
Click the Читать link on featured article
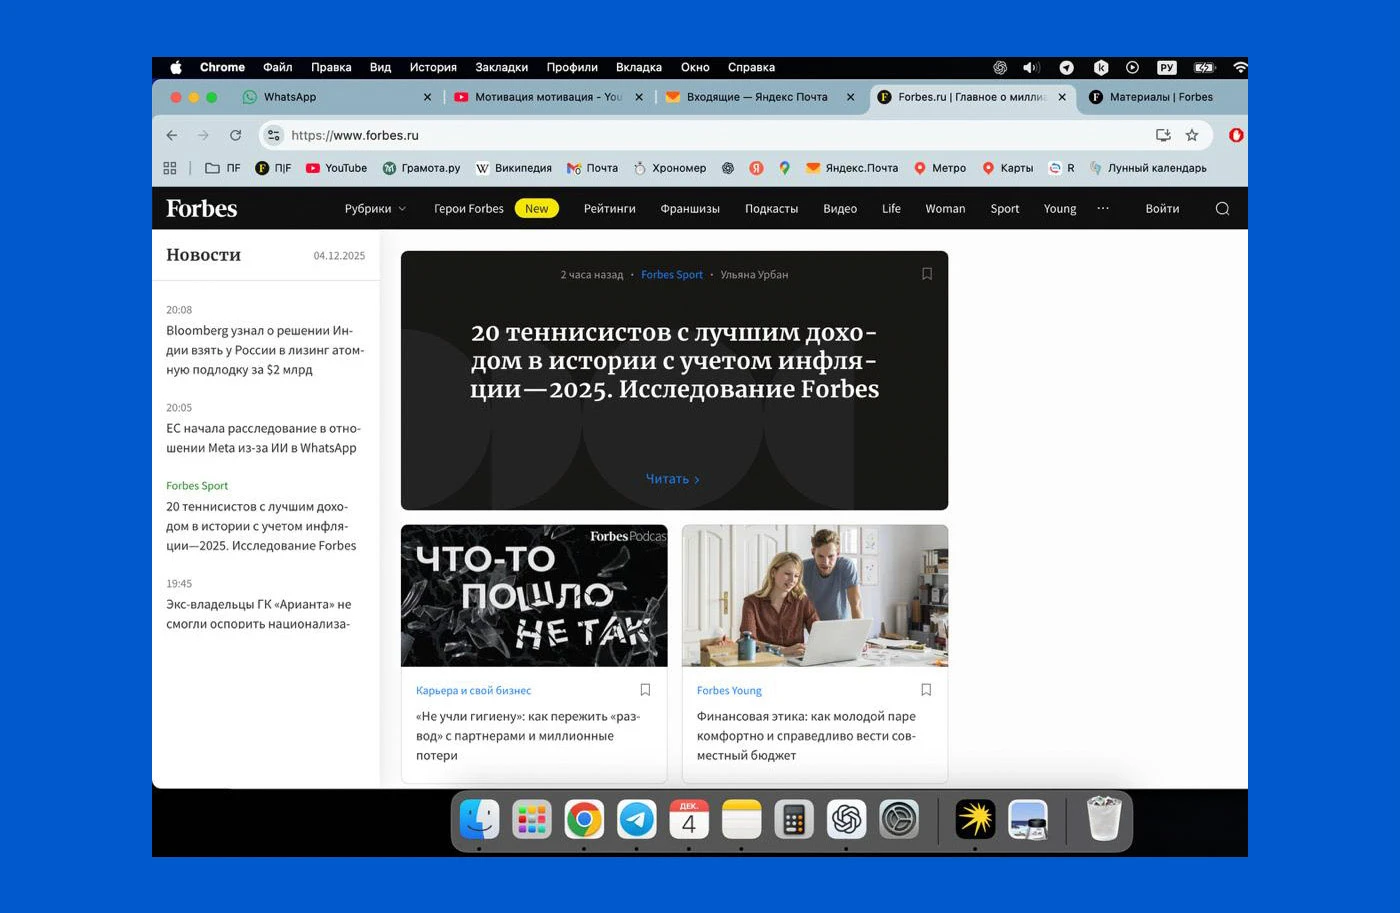coord(672,479)
